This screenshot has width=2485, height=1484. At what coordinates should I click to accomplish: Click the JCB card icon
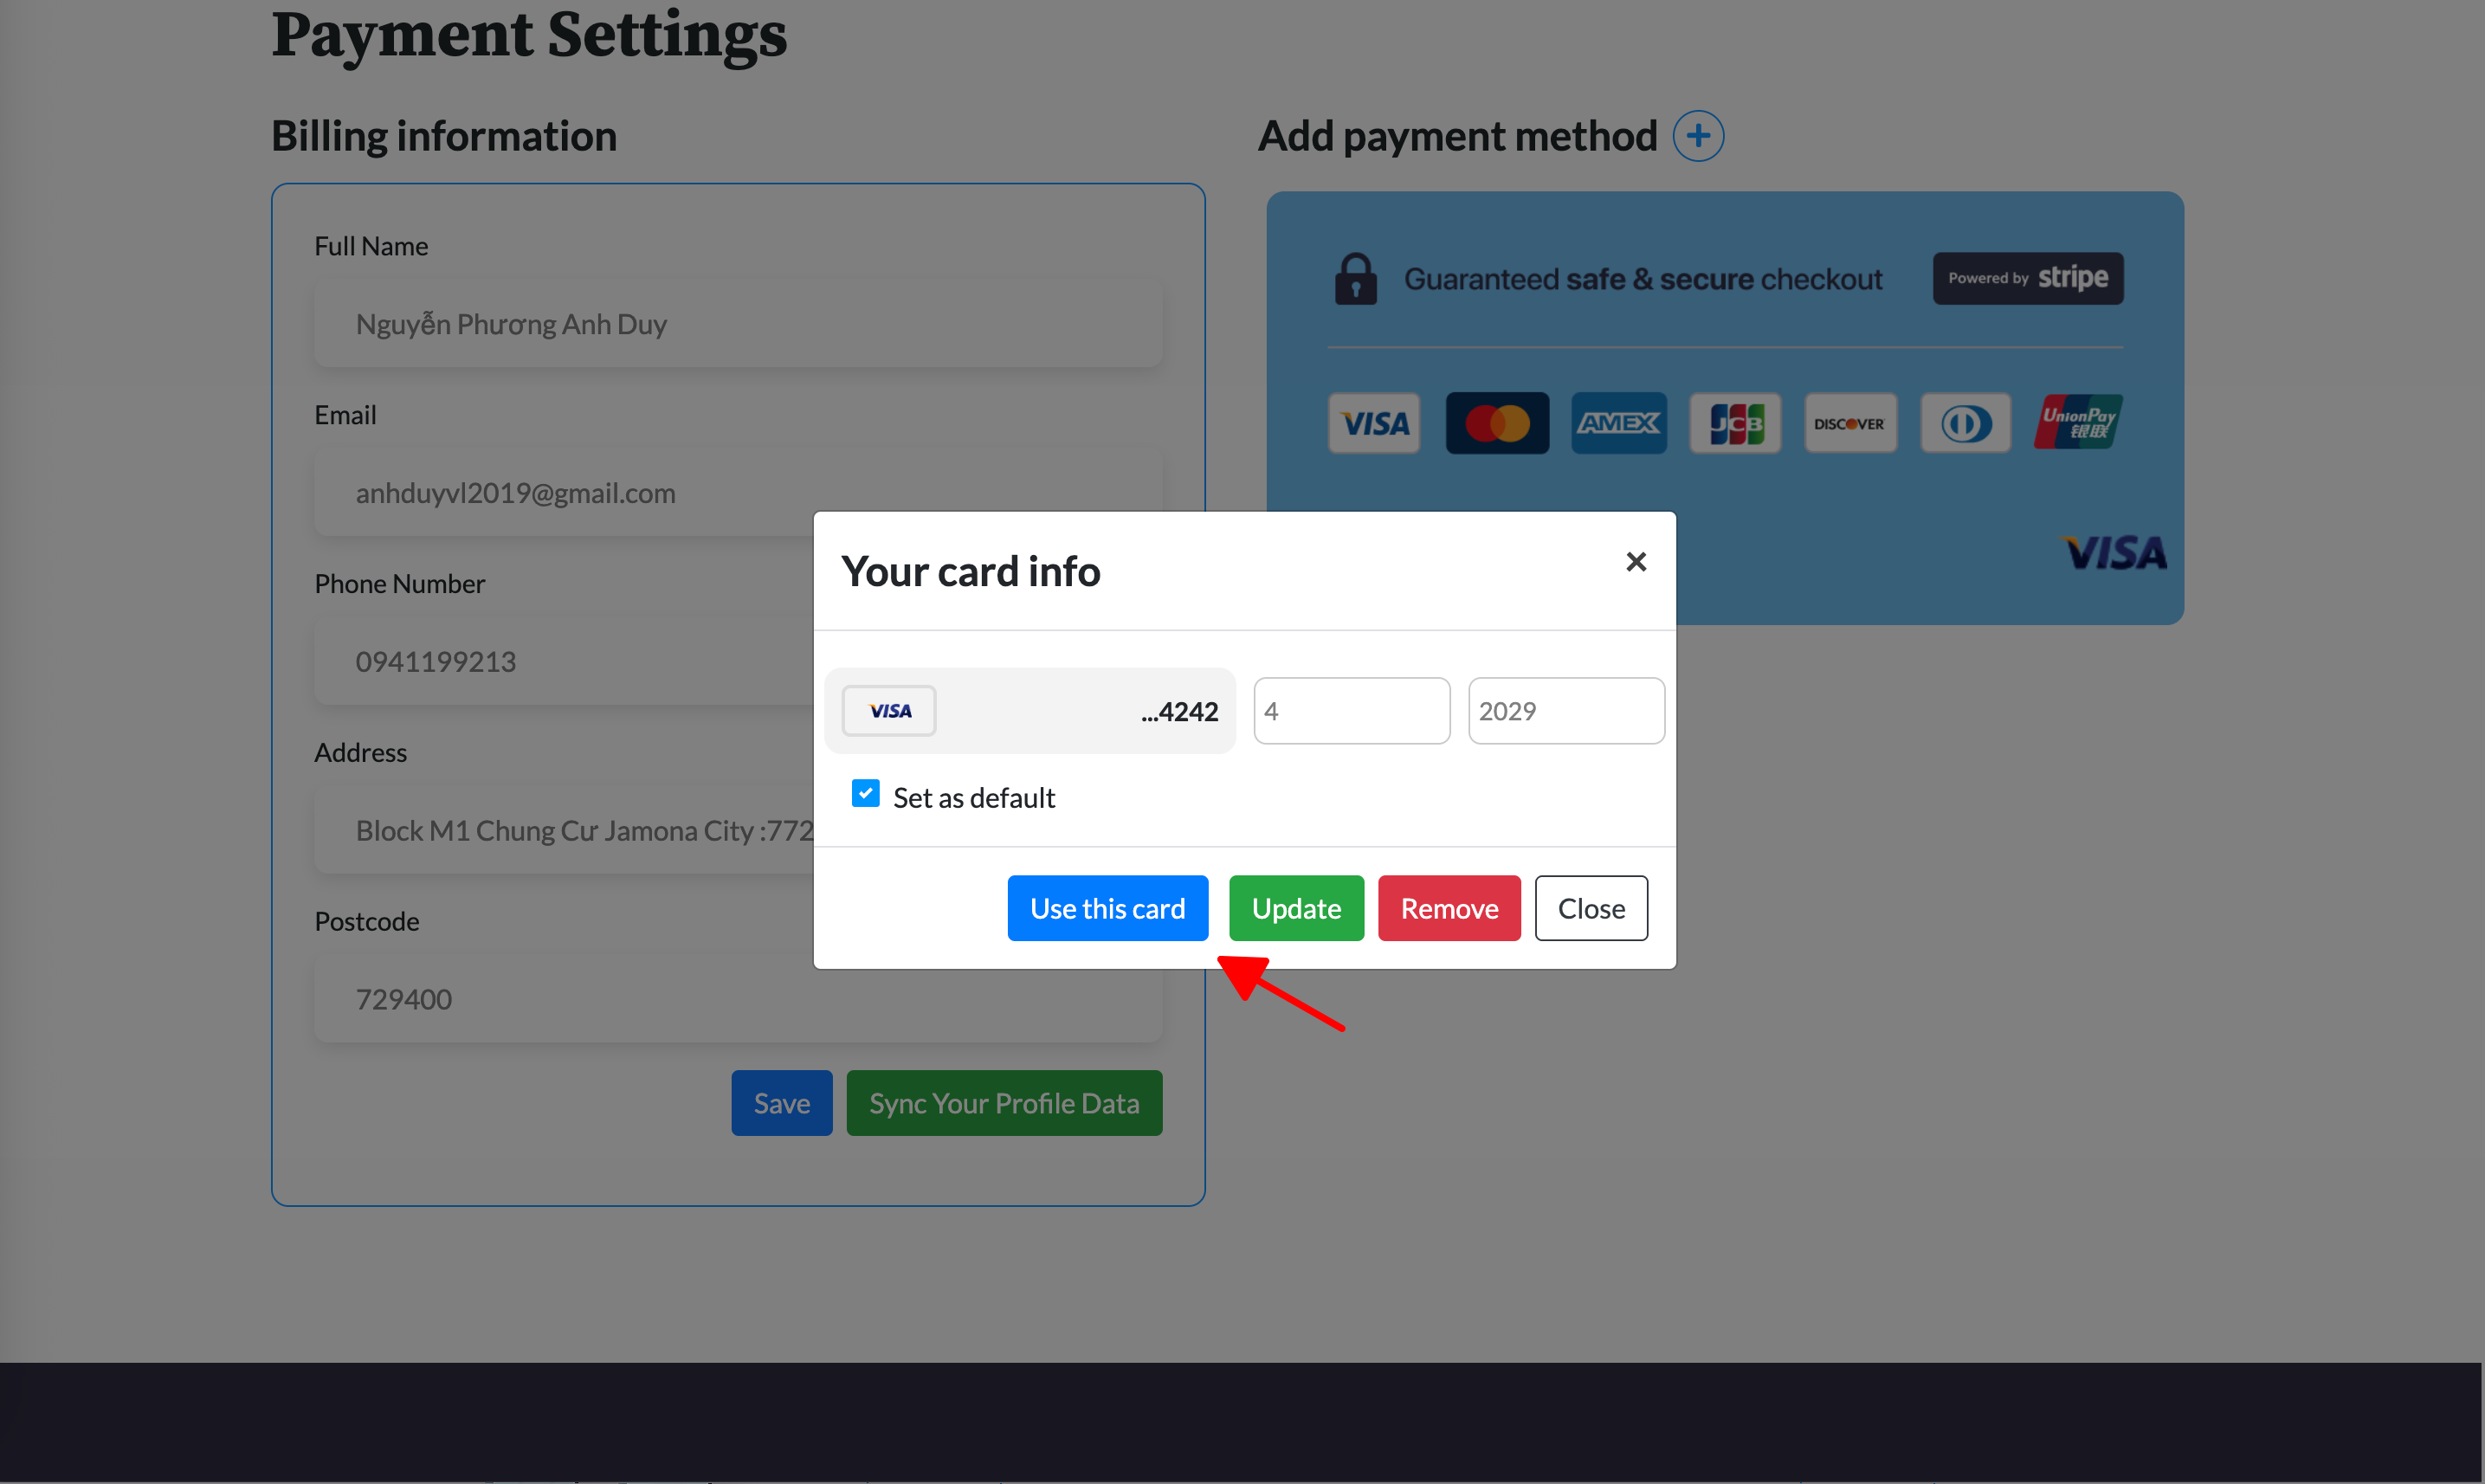1735,423
